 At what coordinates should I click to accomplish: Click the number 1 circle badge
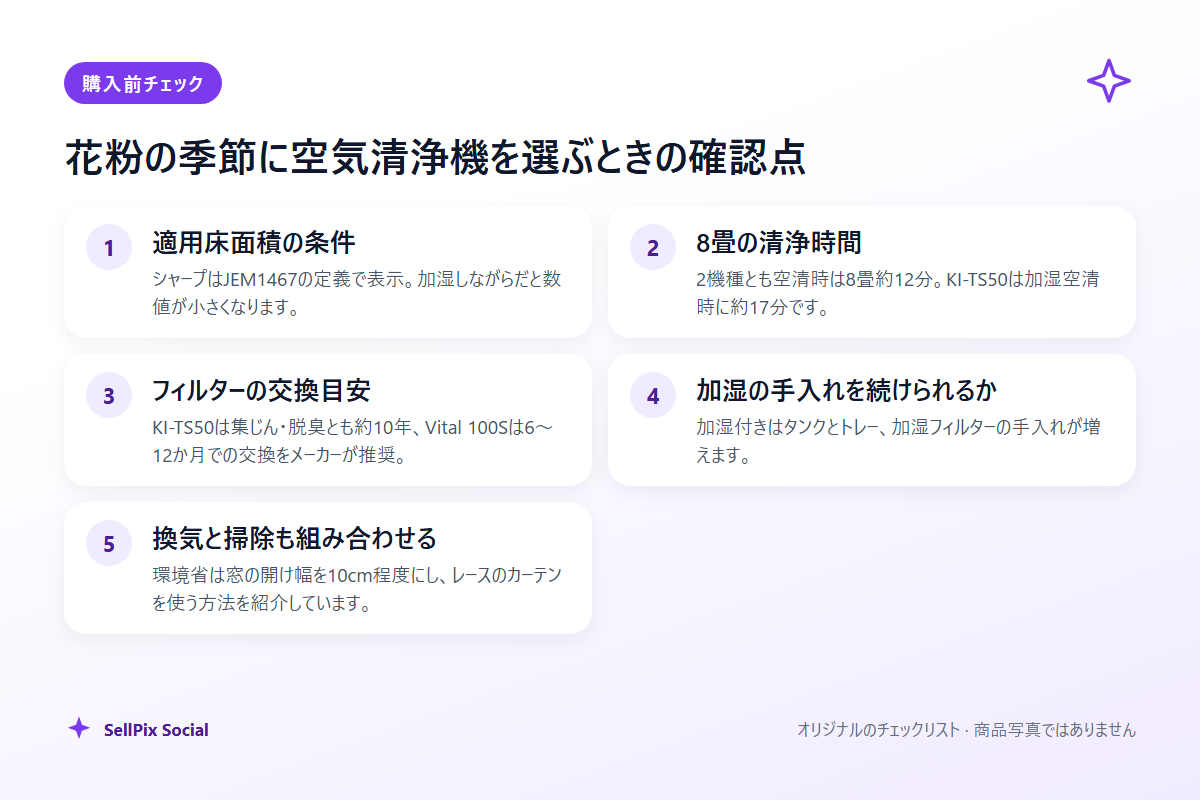click(x=109, y=247)
